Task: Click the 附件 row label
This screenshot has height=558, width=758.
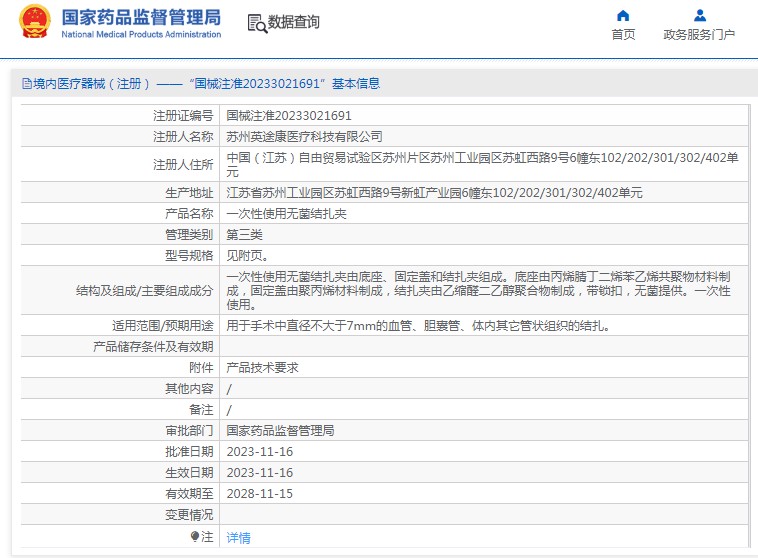Action: pos(201,367)
